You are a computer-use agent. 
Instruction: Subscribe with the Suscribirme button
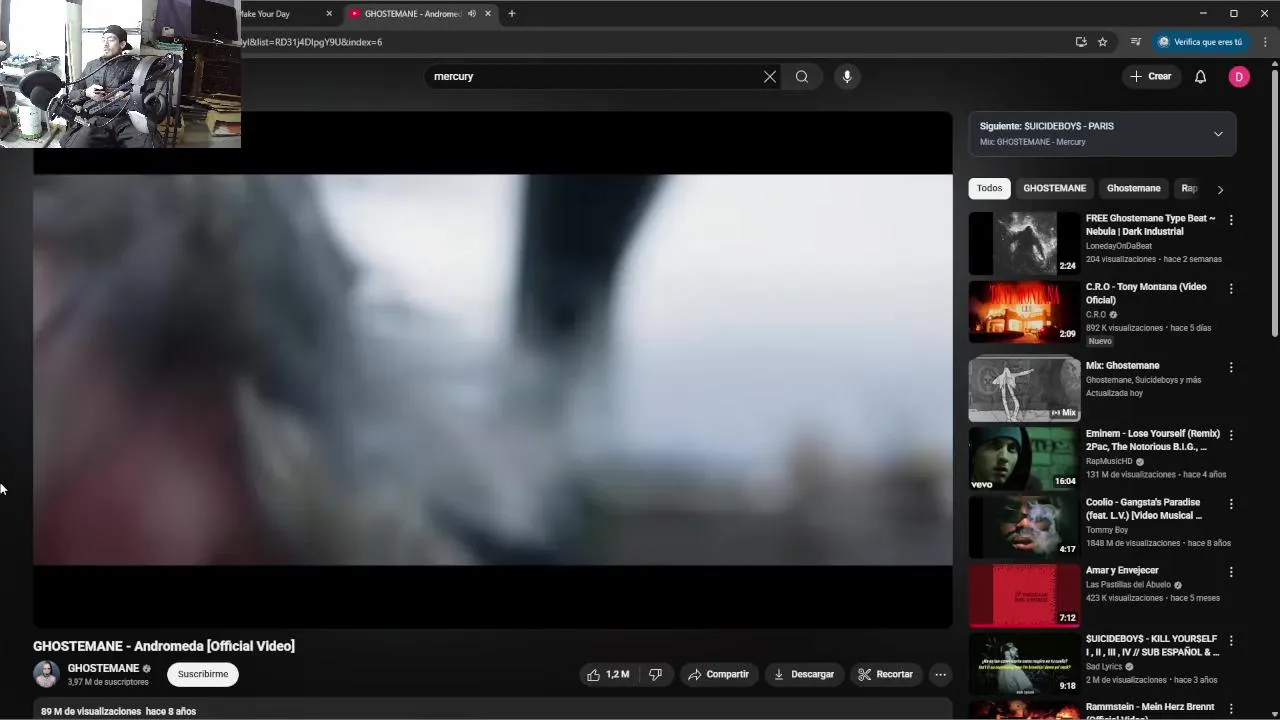(203, 674)
